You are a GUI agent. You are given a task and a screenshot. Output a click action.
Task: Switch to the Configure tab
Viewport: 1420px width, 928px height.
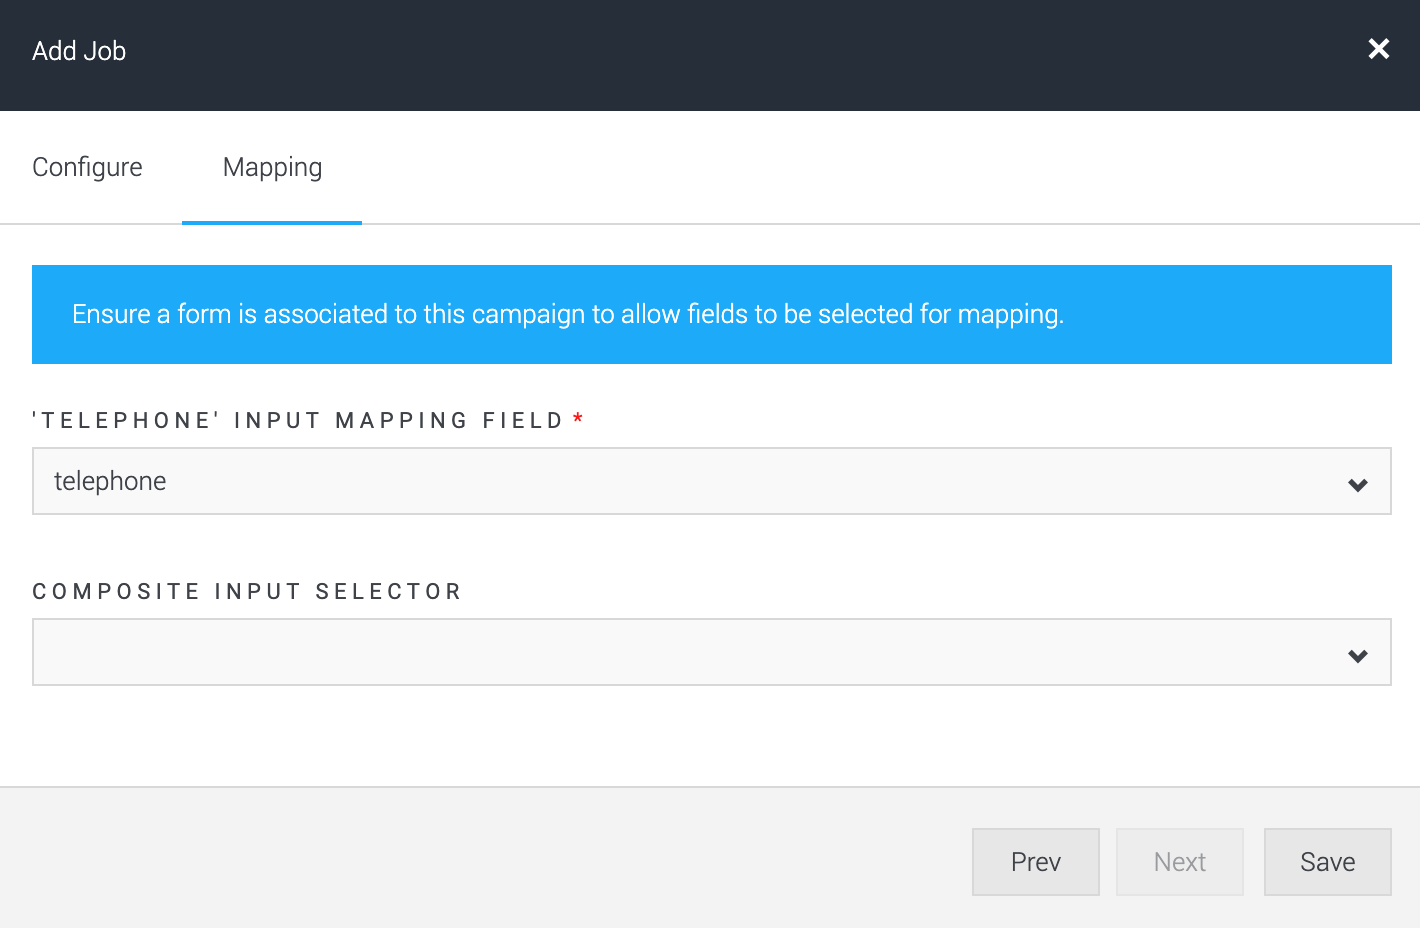[x=87, y=167]
